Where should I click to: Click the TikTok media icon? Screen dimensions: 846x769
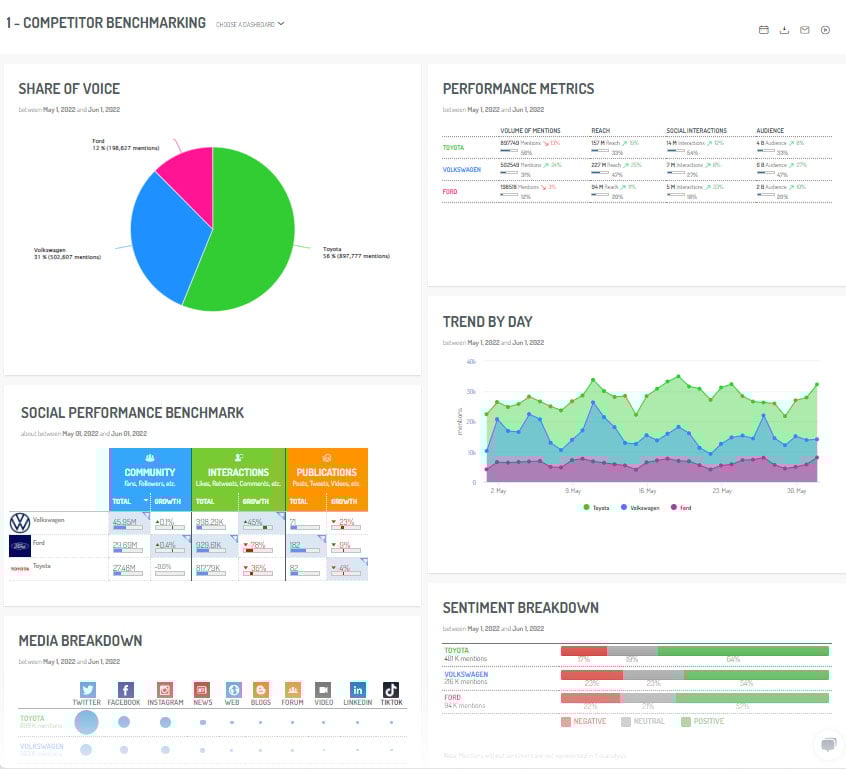[x=391, y=690]
